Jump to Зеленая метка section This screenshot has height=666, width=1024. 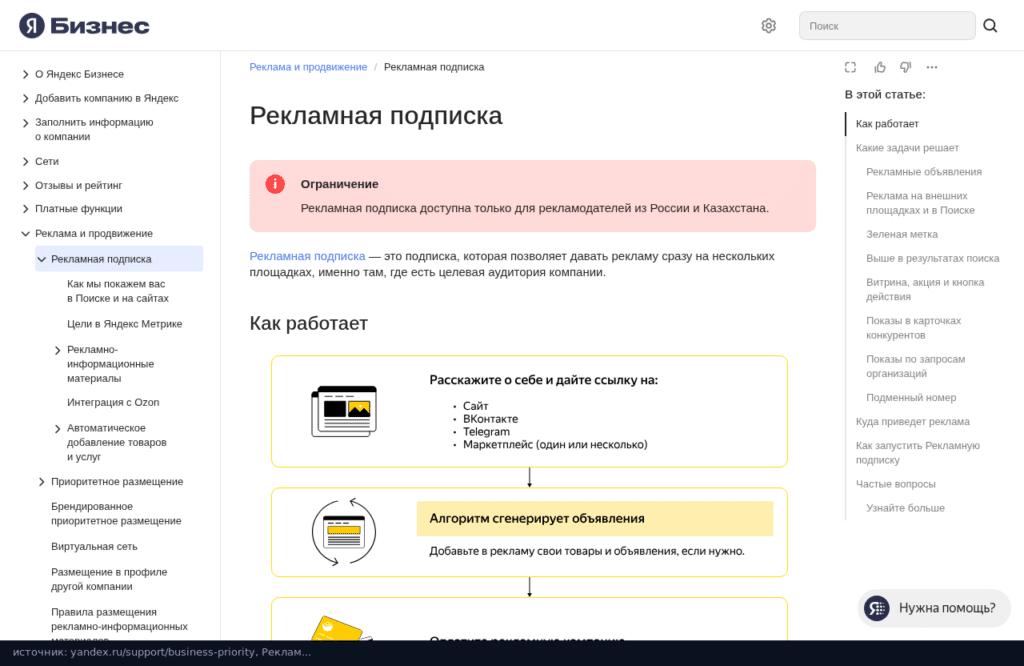[x=902, y=234]
